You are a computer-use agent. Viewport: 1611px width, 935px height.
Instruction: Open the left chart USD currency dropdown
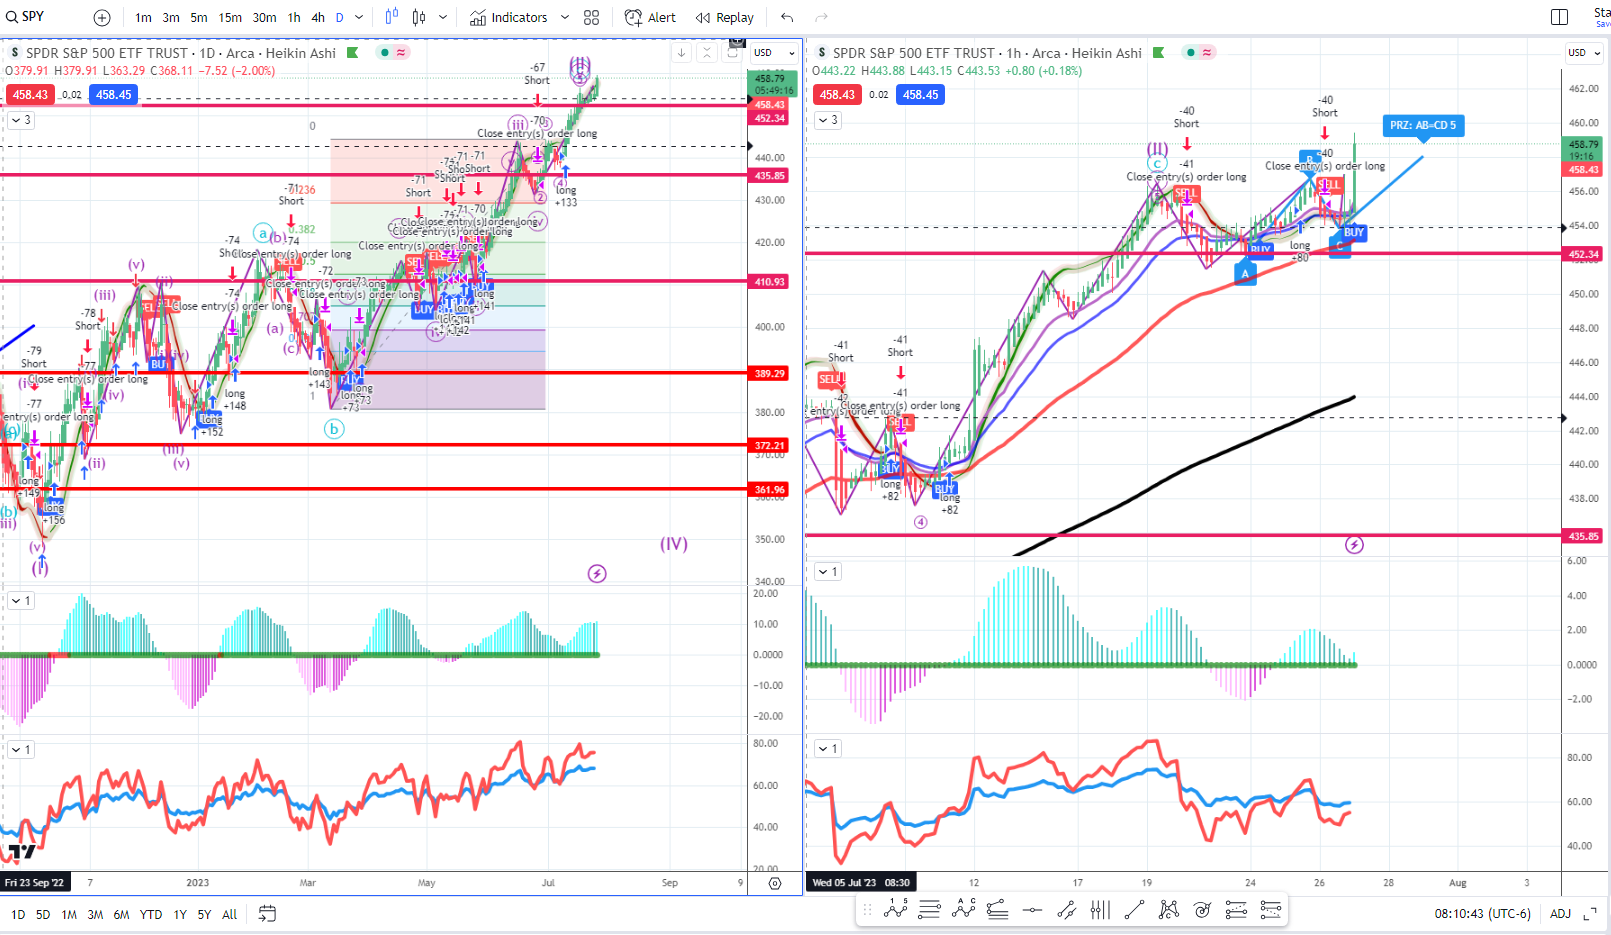point(774,53)
